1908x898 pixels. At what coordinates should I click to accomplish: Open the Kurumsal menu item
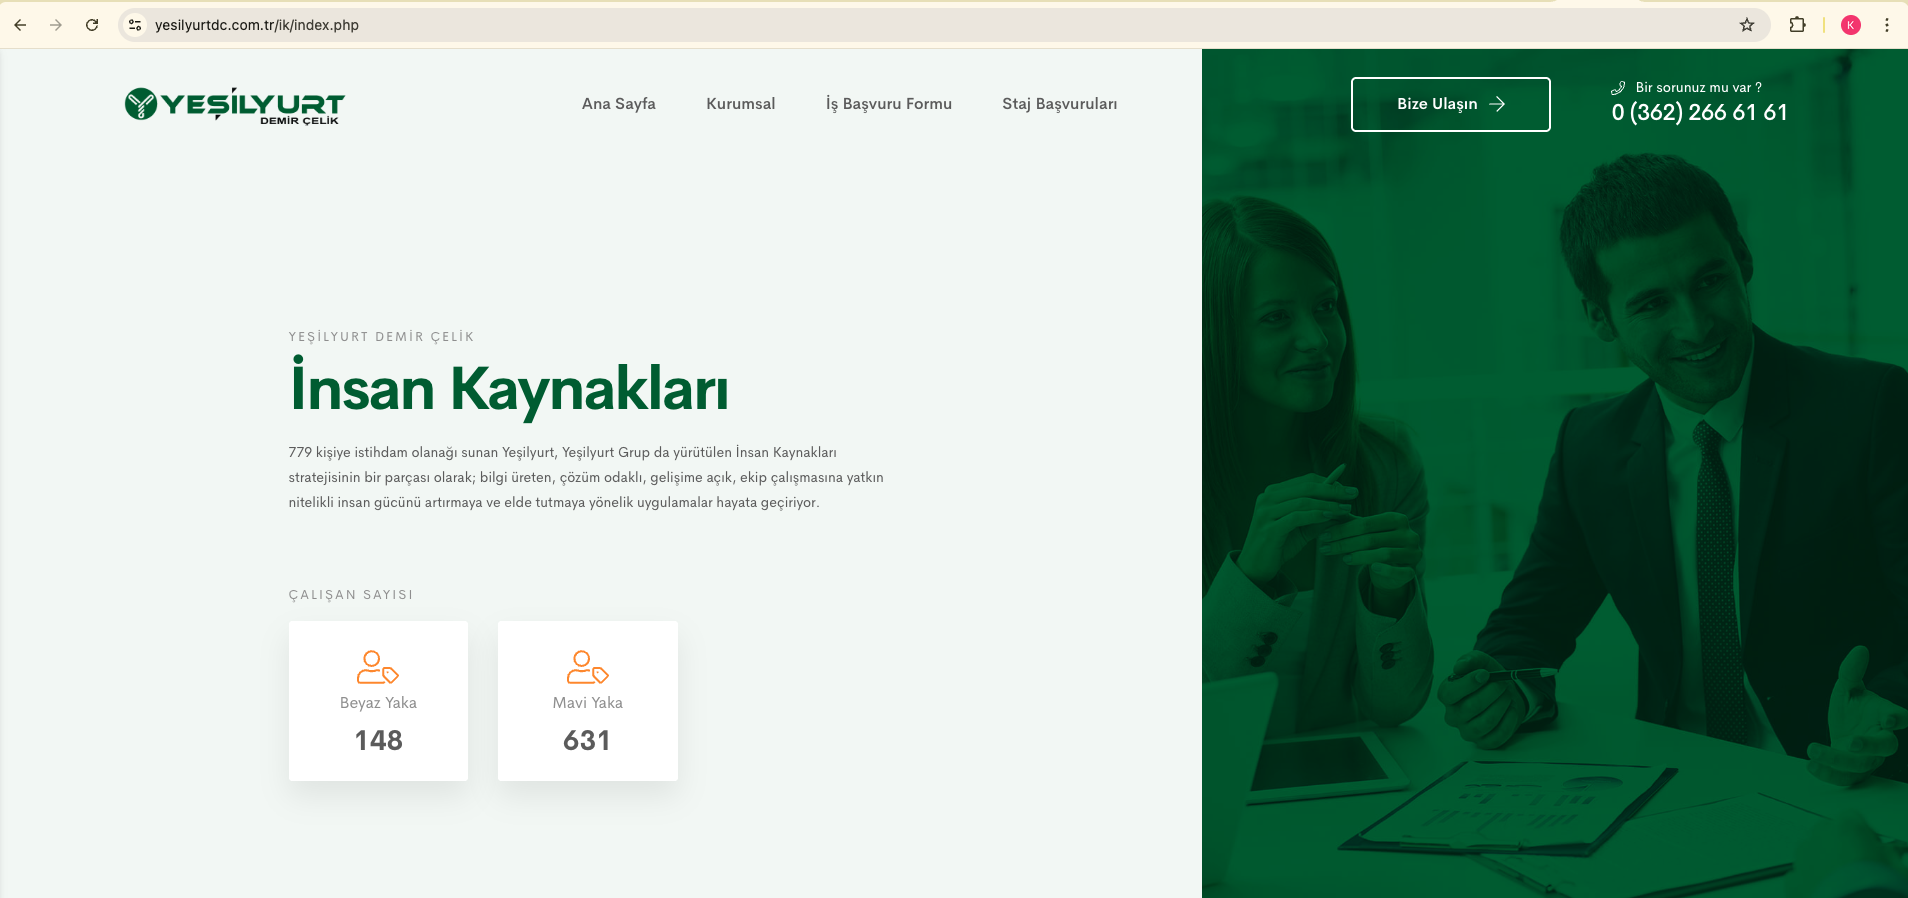tap(741, 104)
